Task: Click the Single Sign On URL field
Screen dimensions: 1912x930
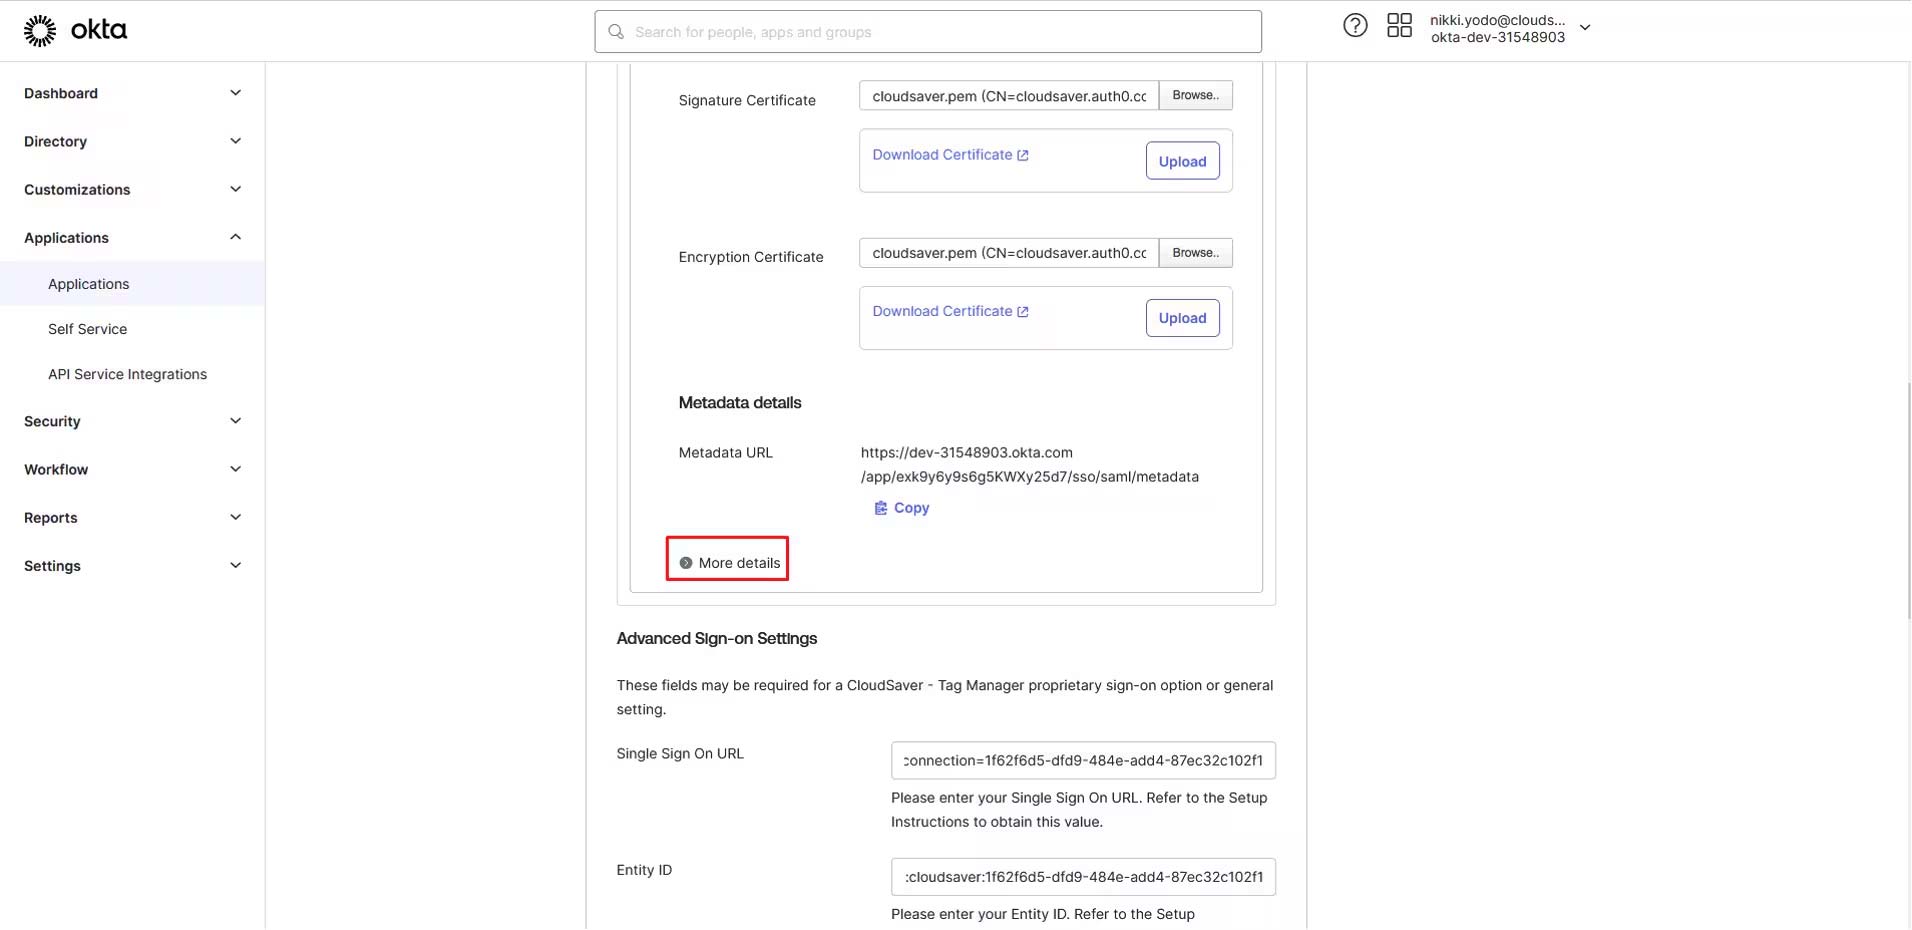Action: coord(1082,760)
